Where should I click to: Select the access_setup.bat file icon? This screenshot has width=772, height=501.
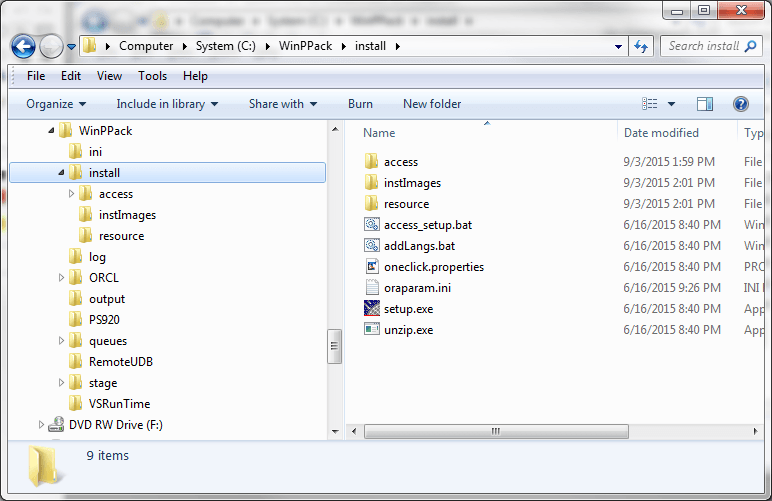pos(372,224)
